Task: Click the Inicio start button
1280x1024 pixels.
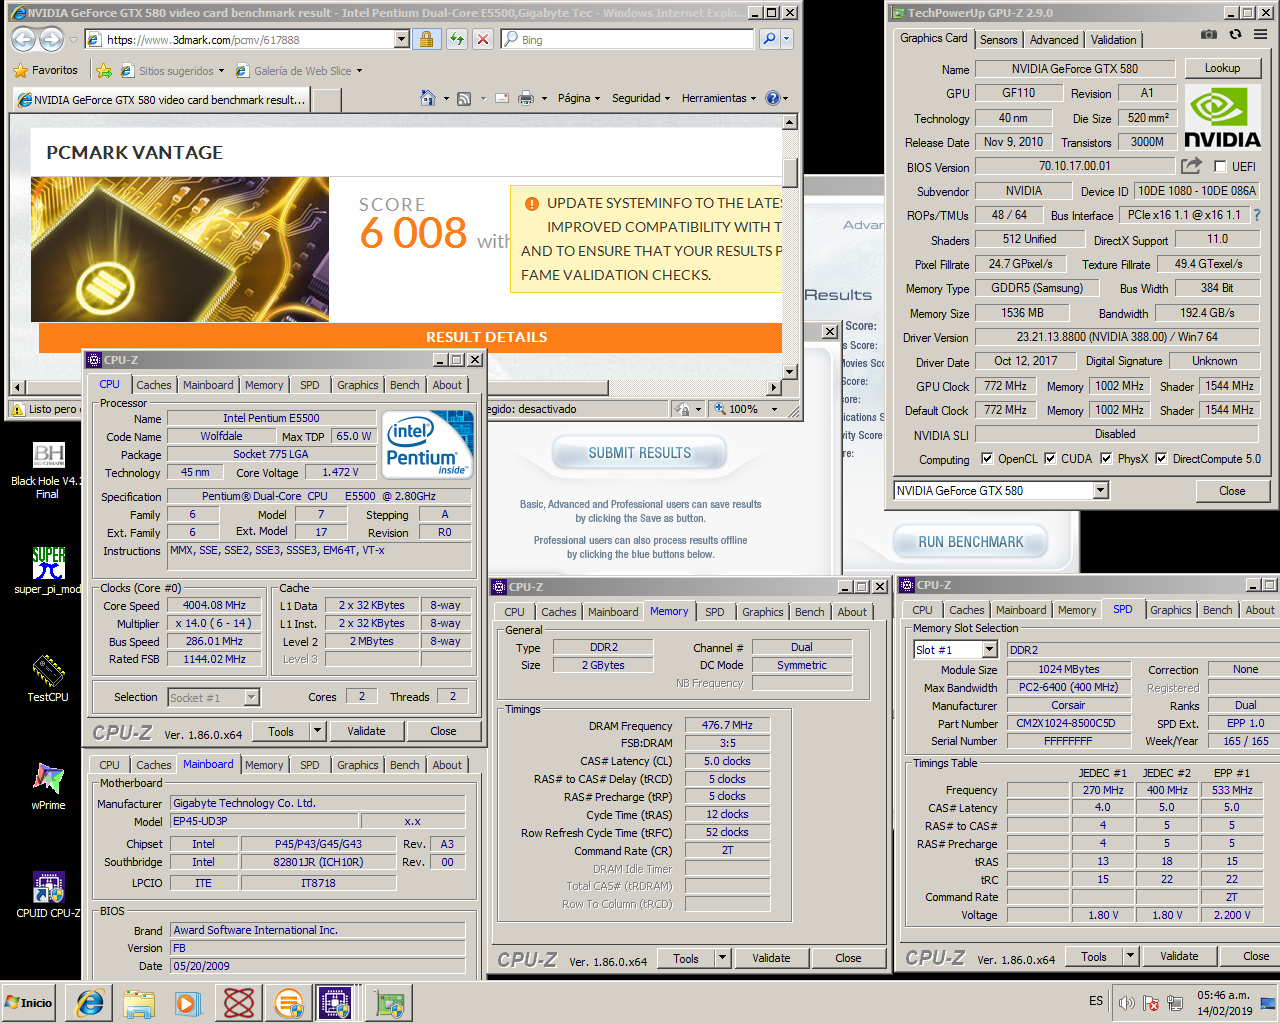Action: (29, 1002)
